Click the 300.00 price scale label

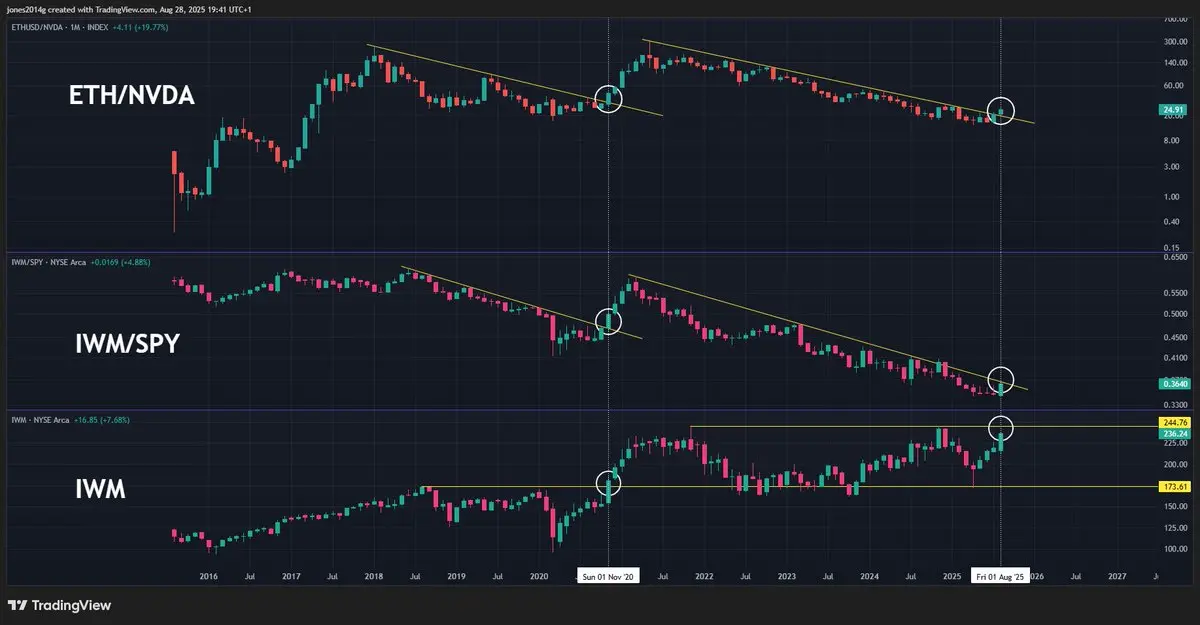point(1174,43)
